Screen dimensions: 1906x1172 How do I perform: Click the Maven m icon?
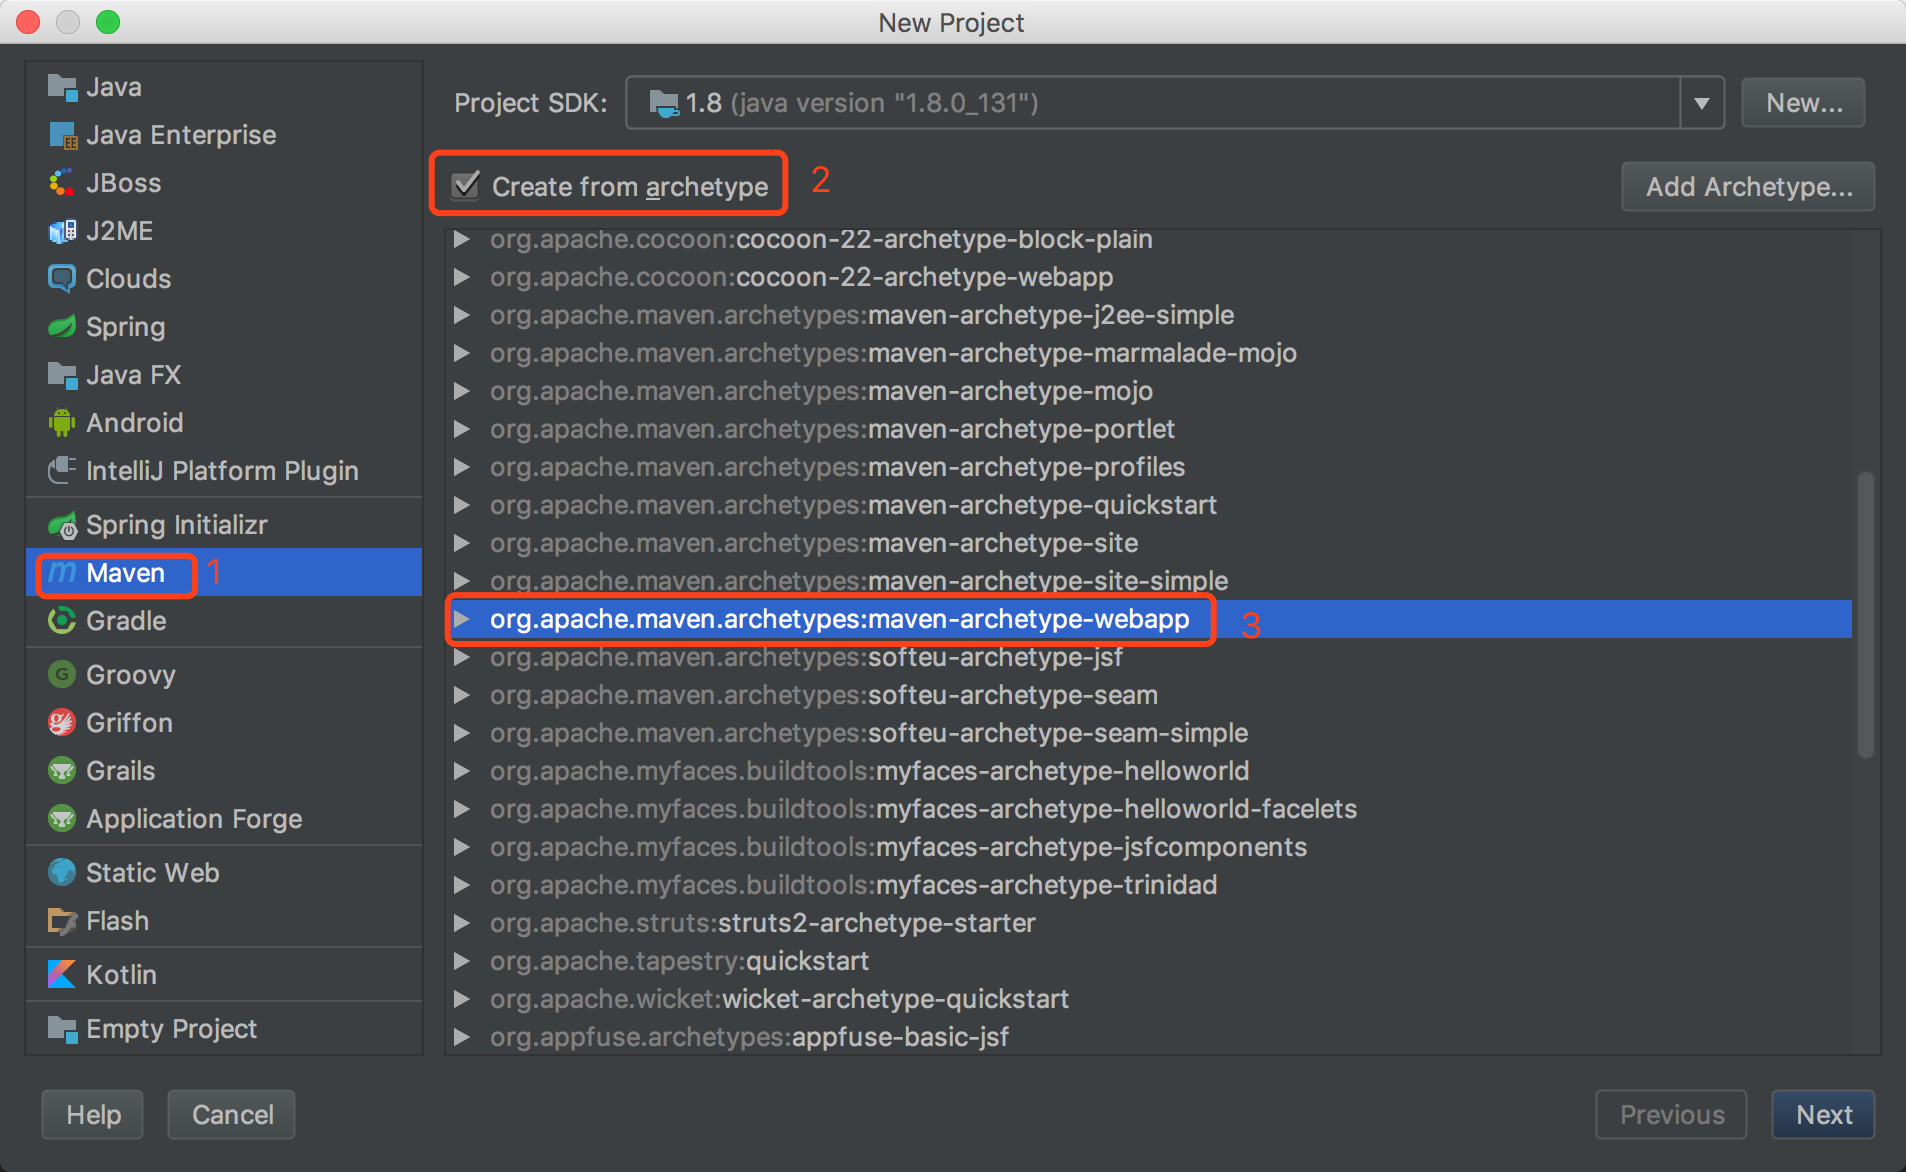point(62,573)
